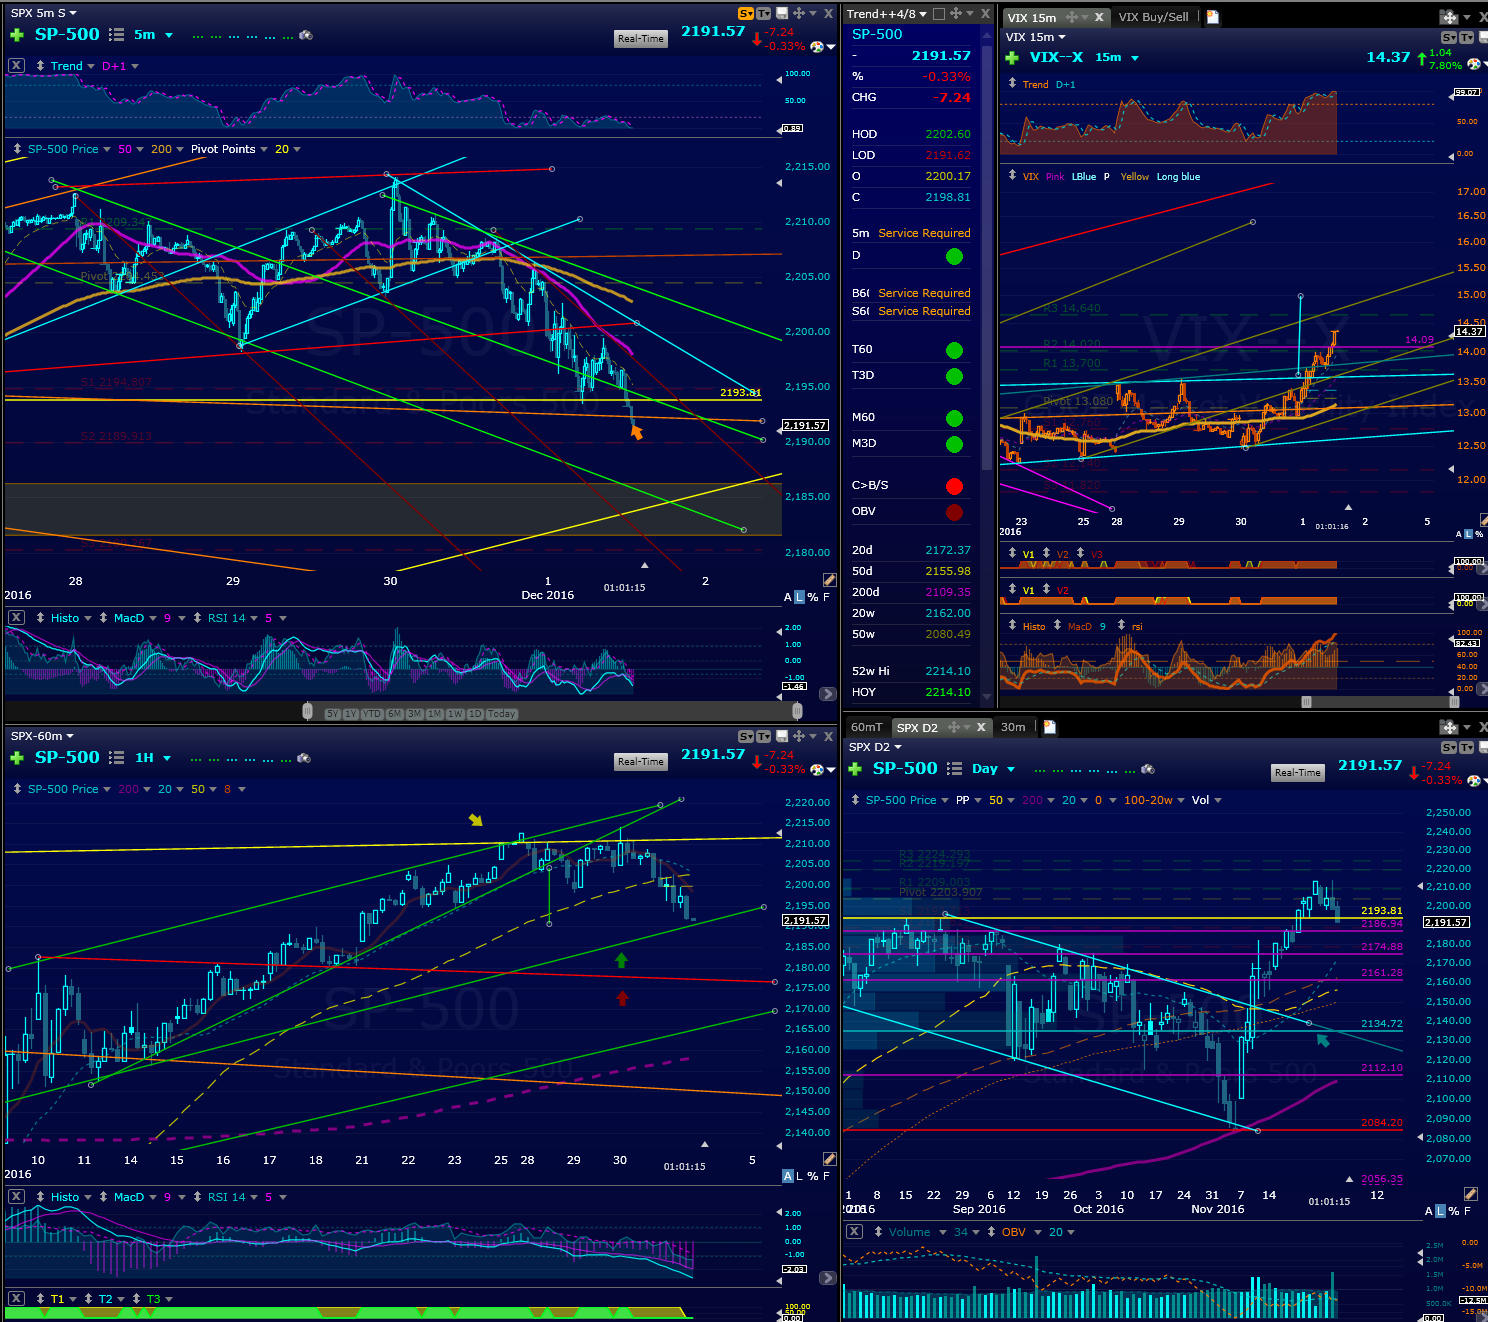Click orange S button in SPX 5m chart header
The image size is (1488, 1322).
746,13
